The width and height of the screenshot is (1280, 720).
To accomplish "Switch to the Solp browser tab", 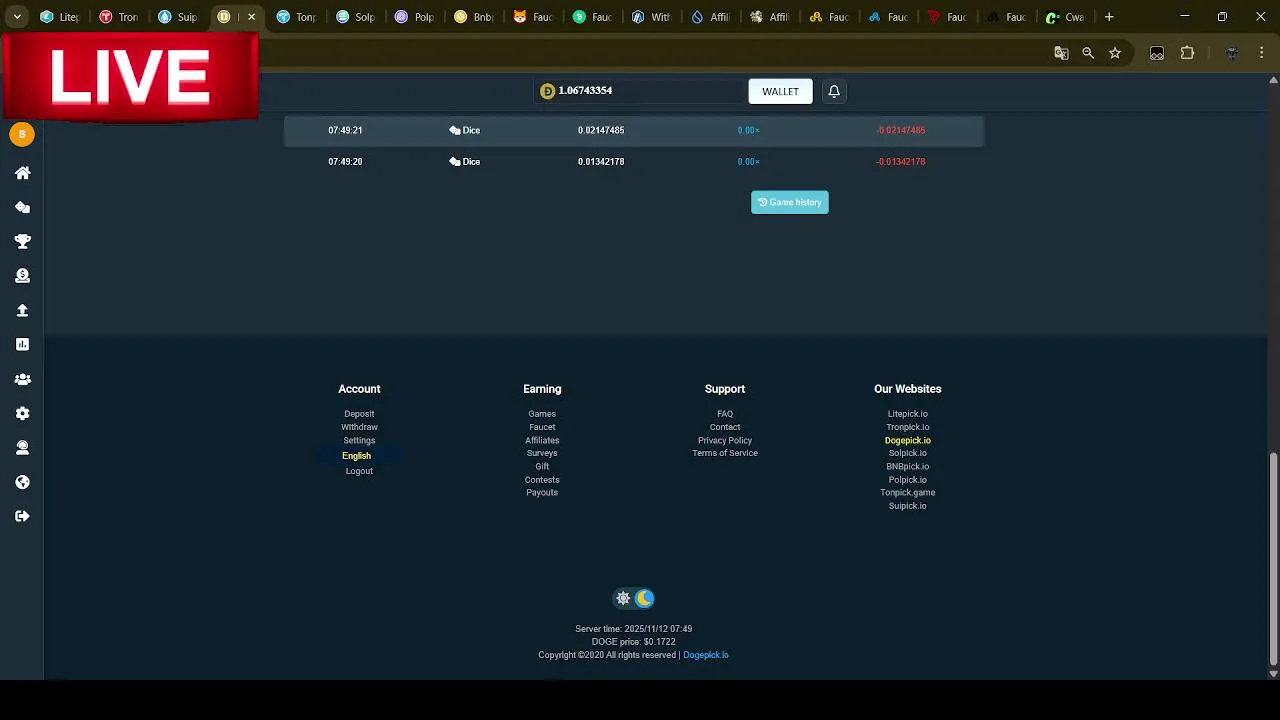I will tap(355, 17).
